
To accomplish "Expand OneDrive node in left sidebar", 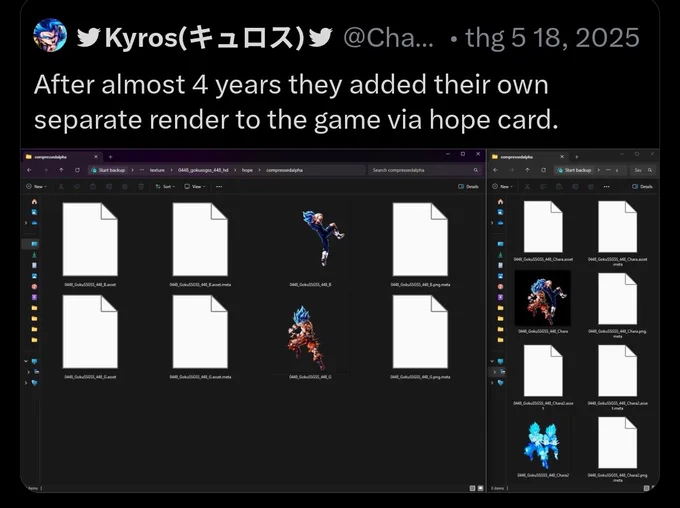I will [26, 223].
